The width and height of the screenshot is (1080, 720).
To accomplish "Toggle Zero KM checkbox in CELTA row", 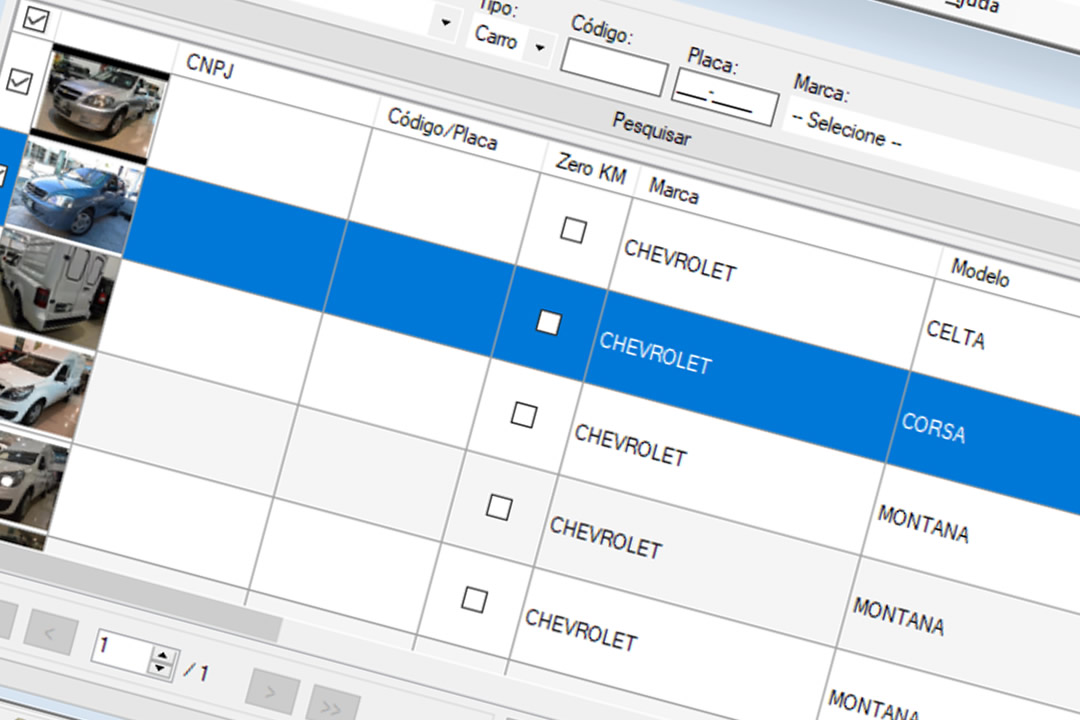I will [x=573, y=230].
